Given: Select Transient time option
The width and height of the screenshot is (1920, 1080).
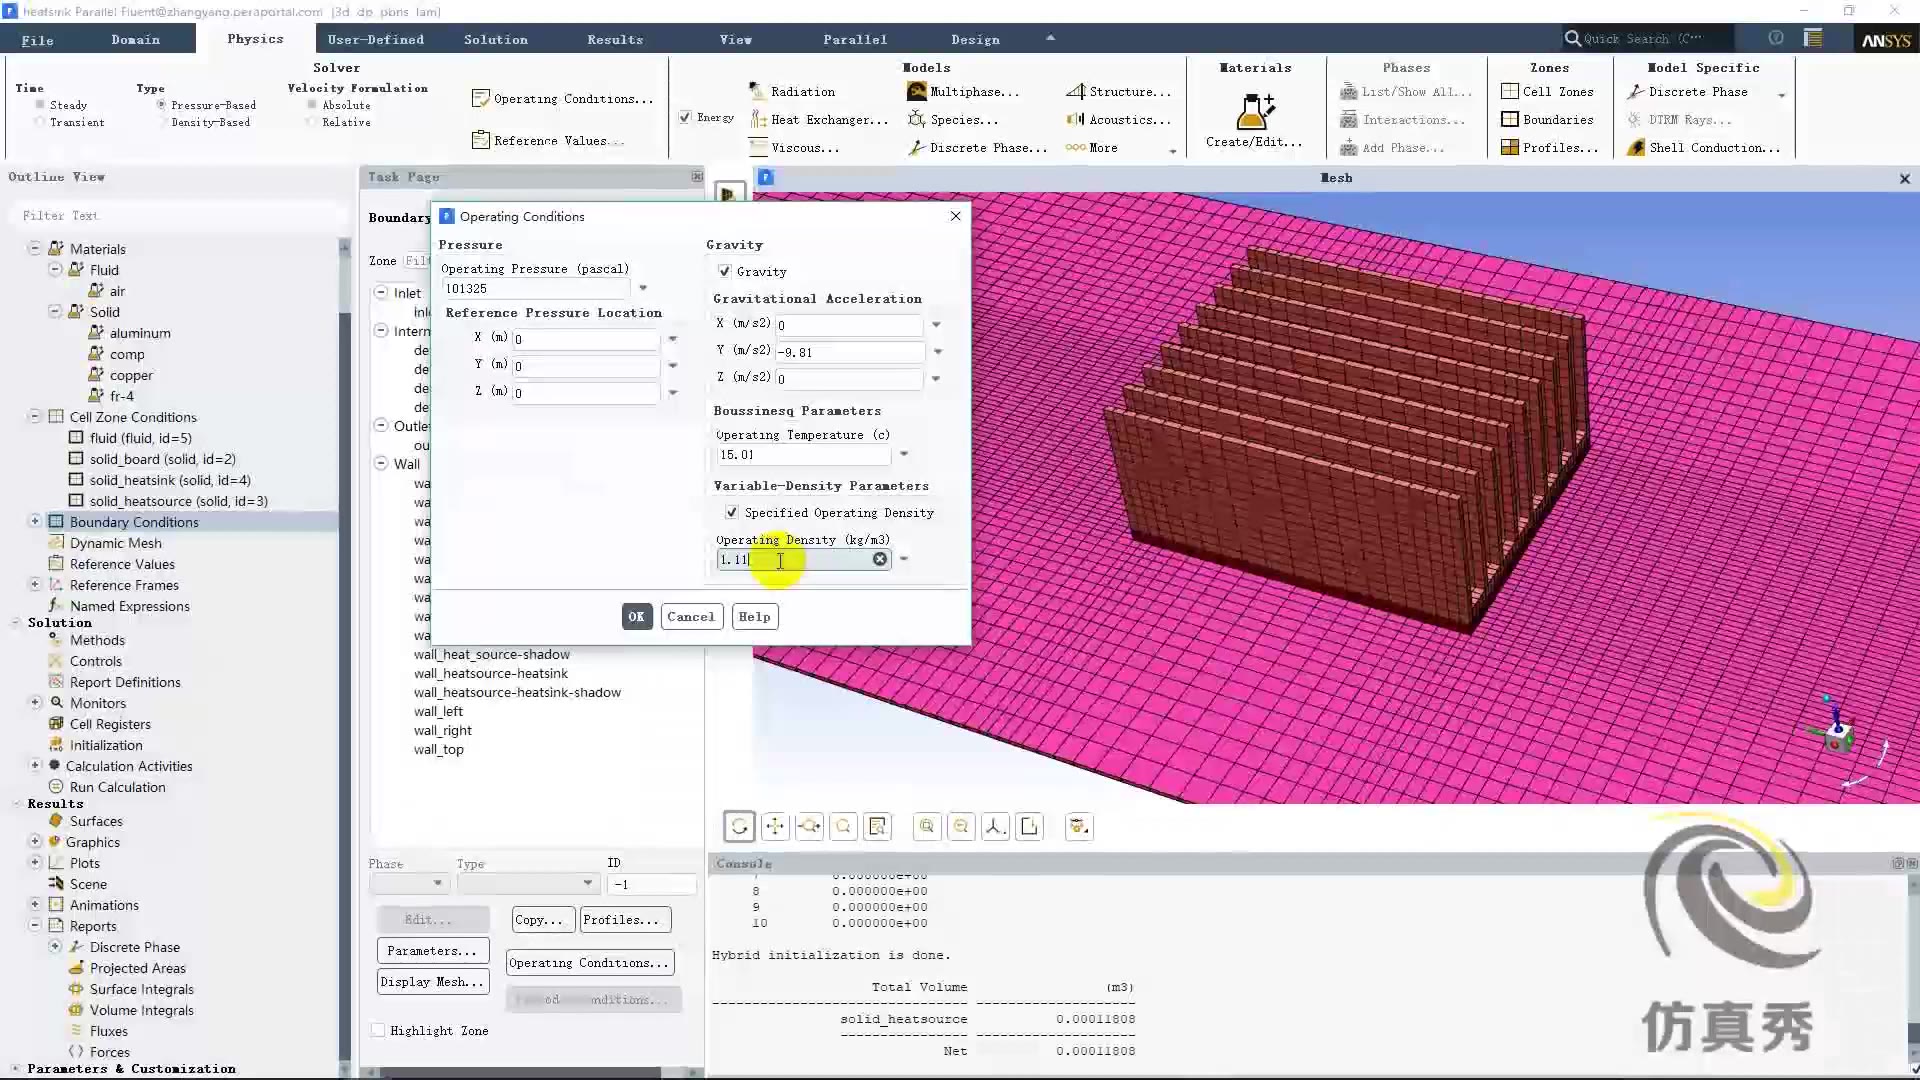Looking at the screenshot, I should click(40, 122).
